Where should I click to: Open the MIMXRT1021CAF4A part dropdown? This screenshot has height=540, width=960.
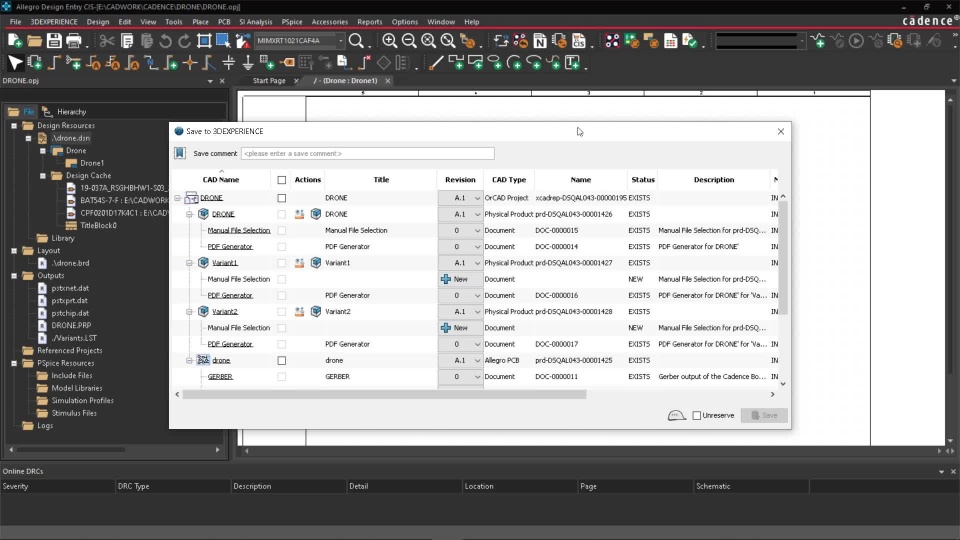[x=340, y=41]
